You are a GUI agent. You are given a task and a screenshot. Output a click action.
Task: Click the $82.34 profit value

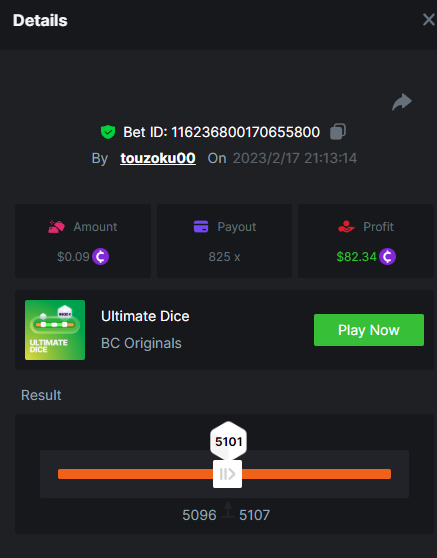(356, 257)
